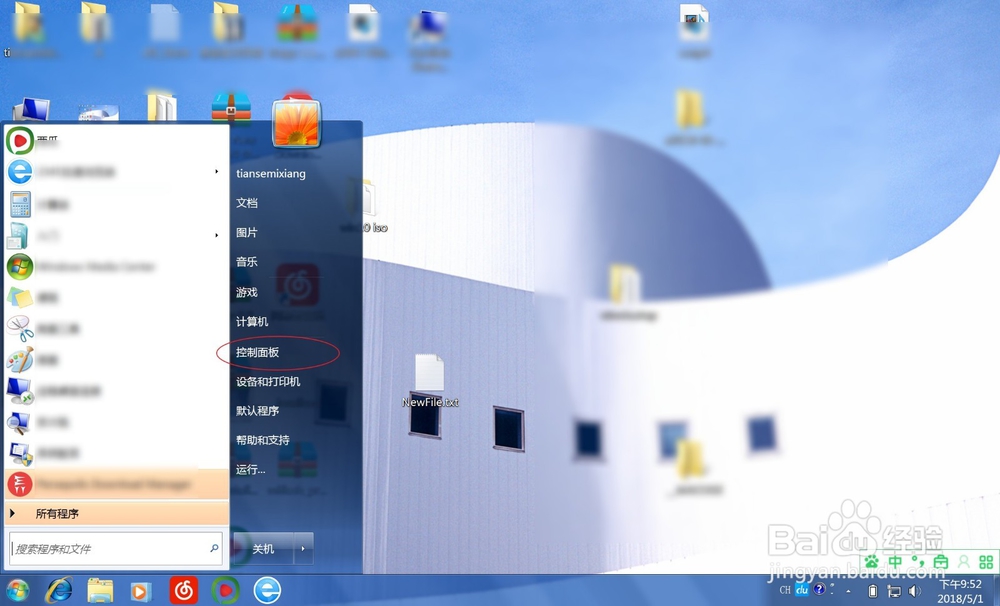Launch the Magnifier from Start menu
Viewport: 1000px width, 606px height.
coord(116,422)
